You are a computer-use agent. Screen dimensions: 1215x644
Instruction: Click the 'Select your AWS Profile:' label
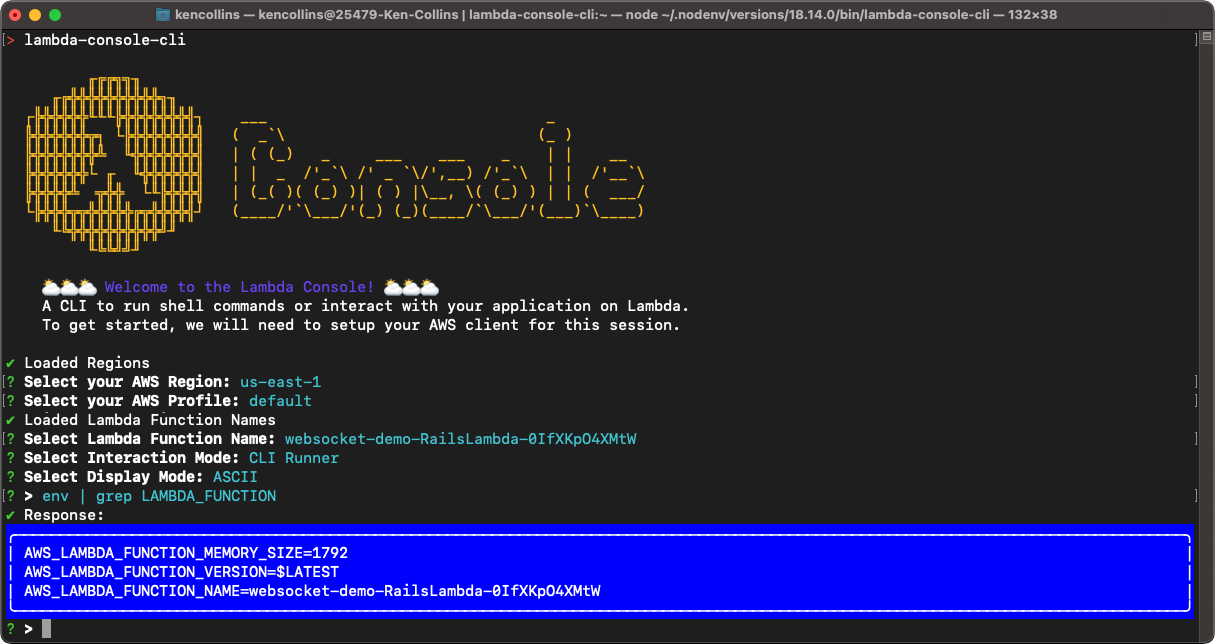tap(132, 401)
